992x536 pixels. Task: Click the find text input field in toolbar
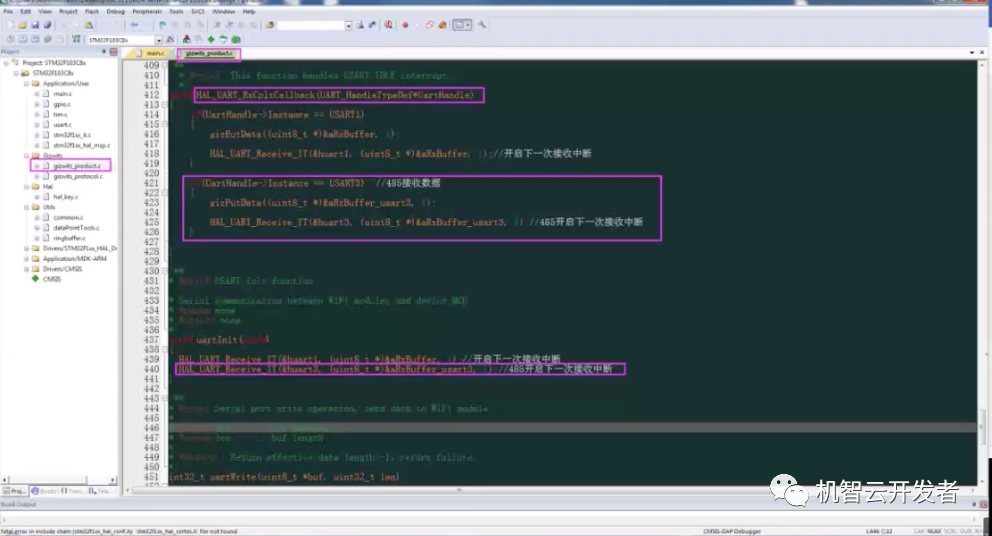pos(310,25)
